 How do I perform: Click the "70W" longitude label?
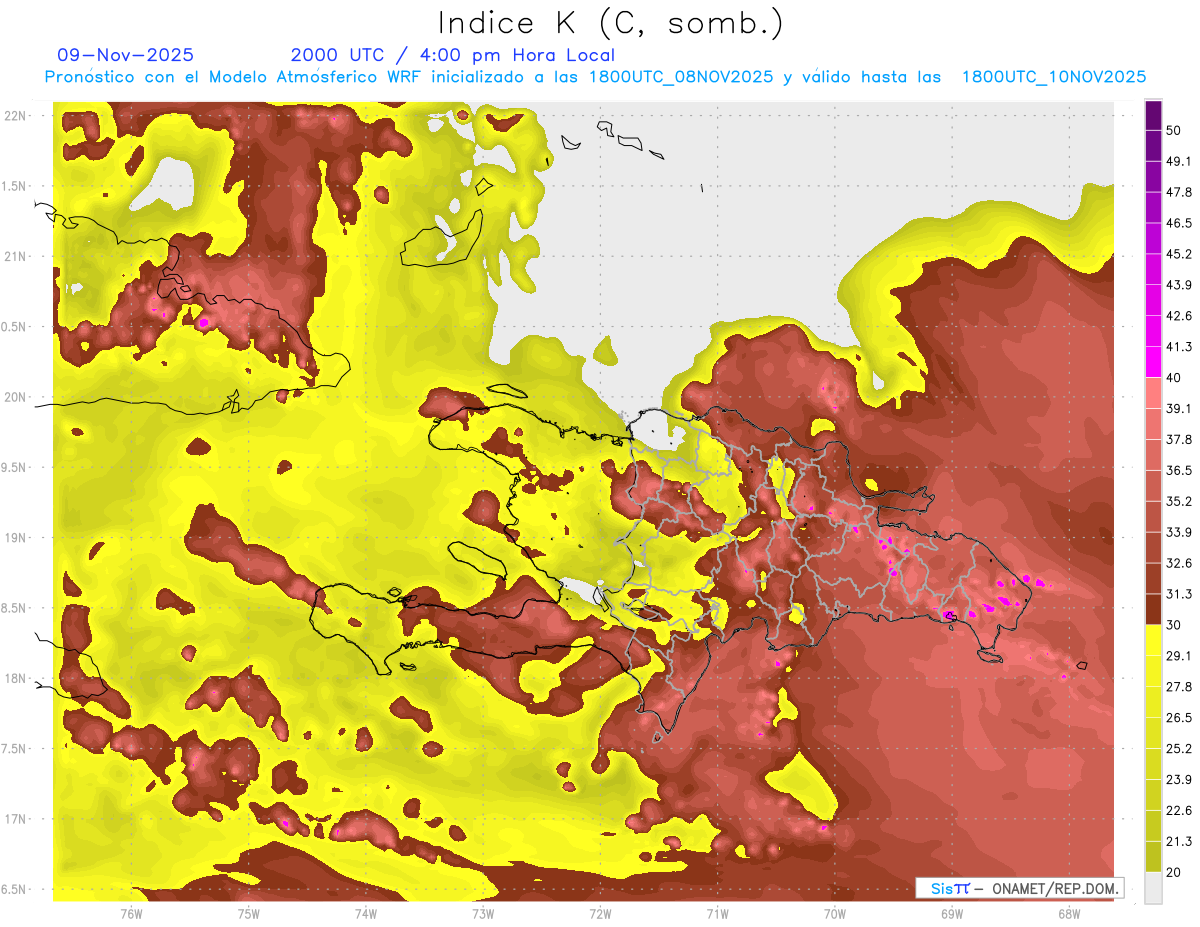coord(835,913)
